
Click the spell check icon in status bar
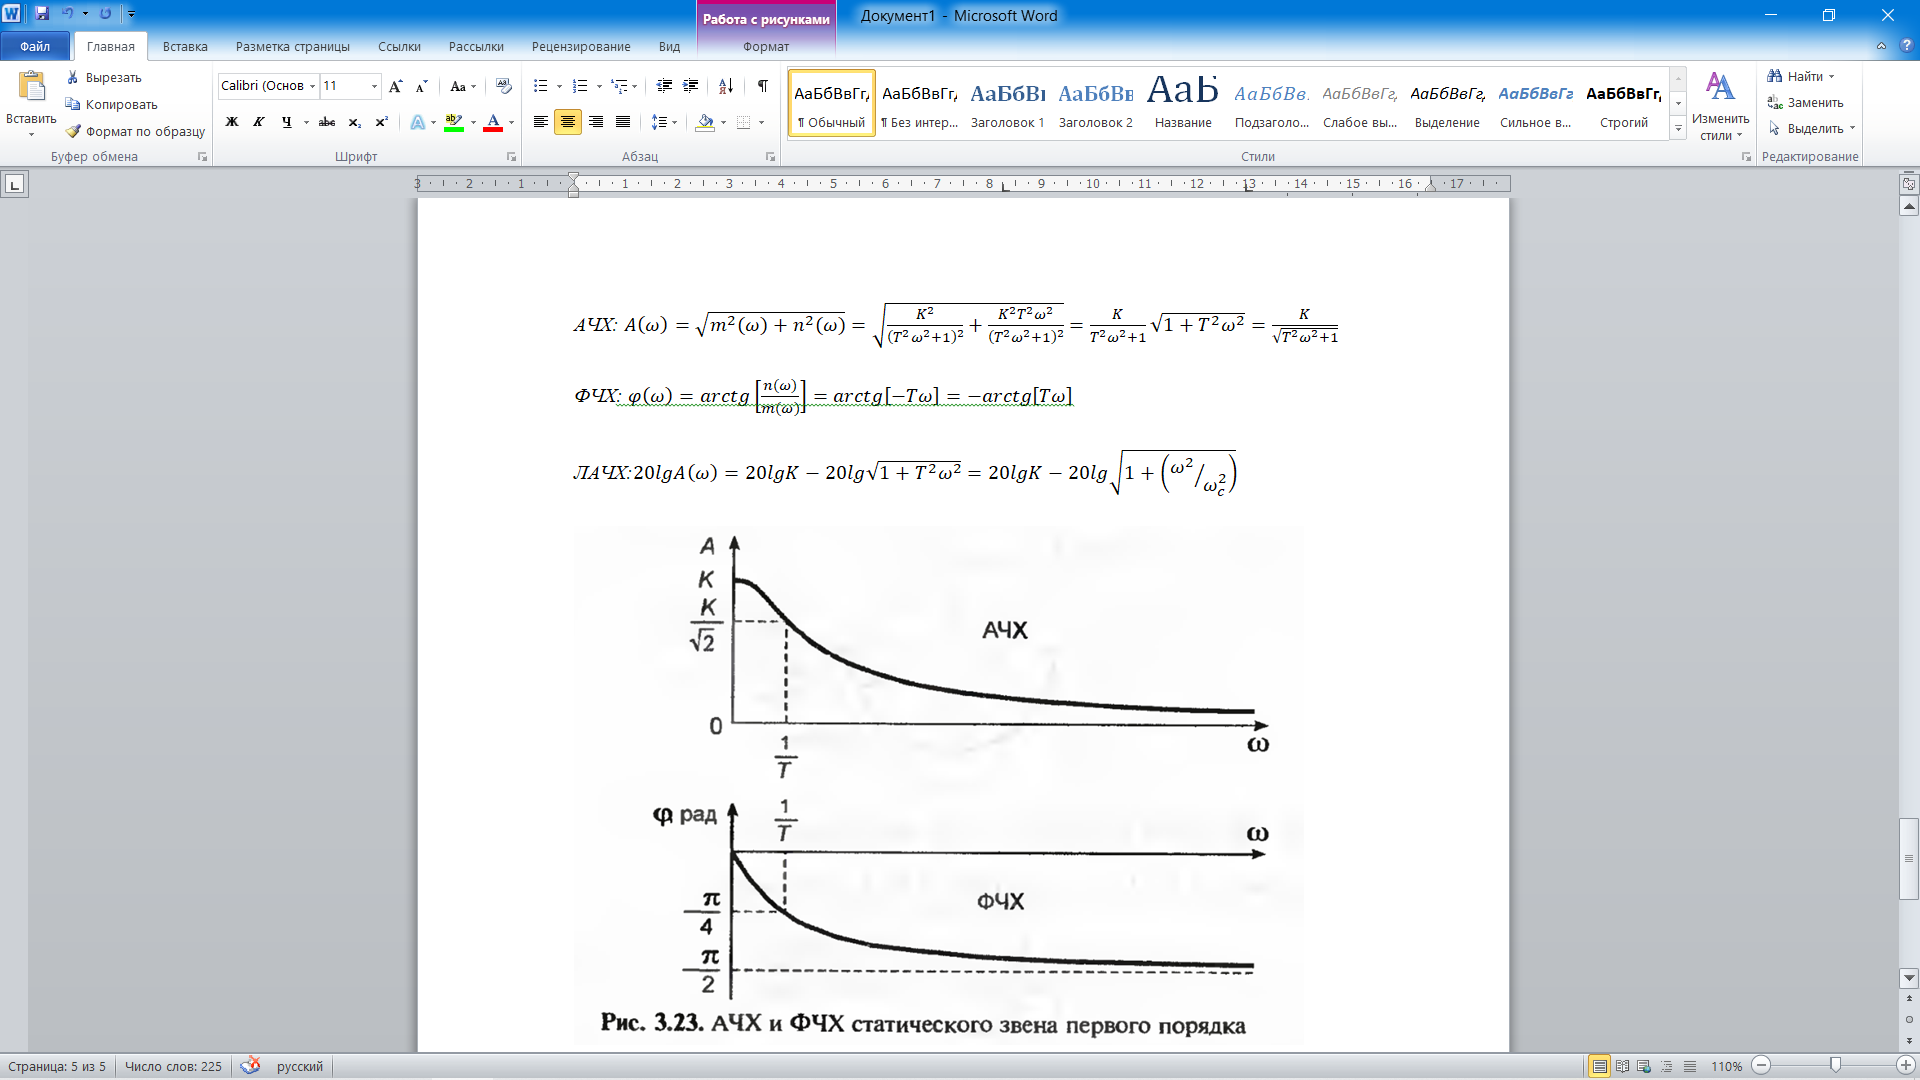point(251,1066)
